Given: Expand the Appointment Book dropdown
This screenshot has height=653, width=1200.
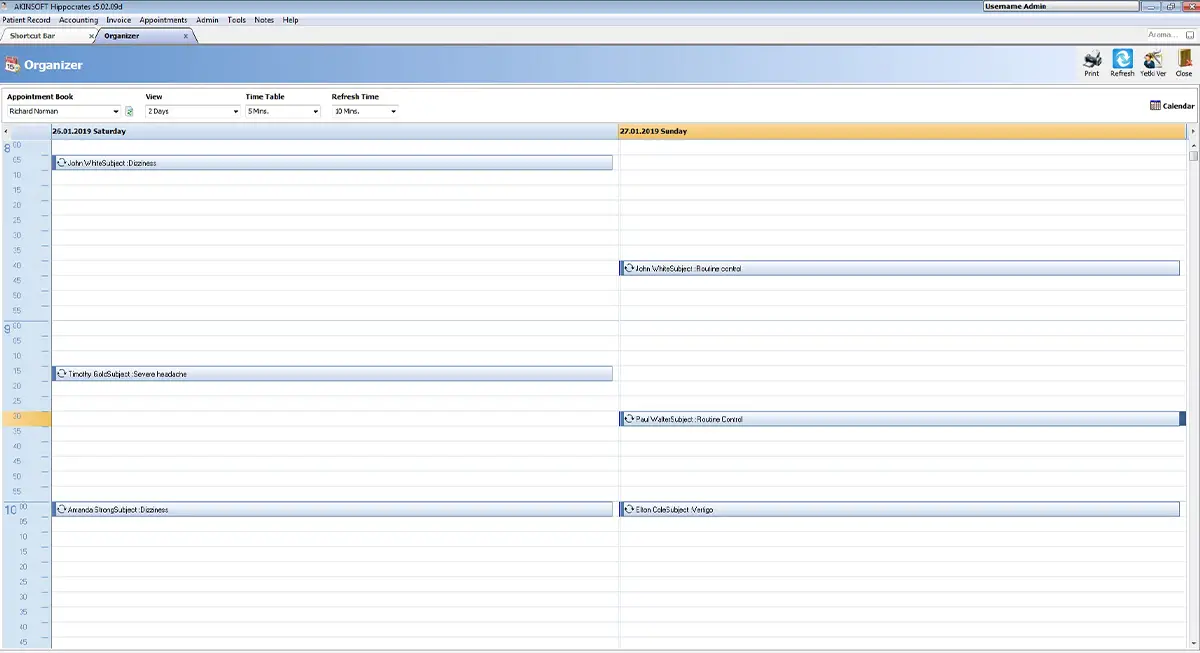Looking at the screenshot, I should pyautogui.click(x=116, y=111).
